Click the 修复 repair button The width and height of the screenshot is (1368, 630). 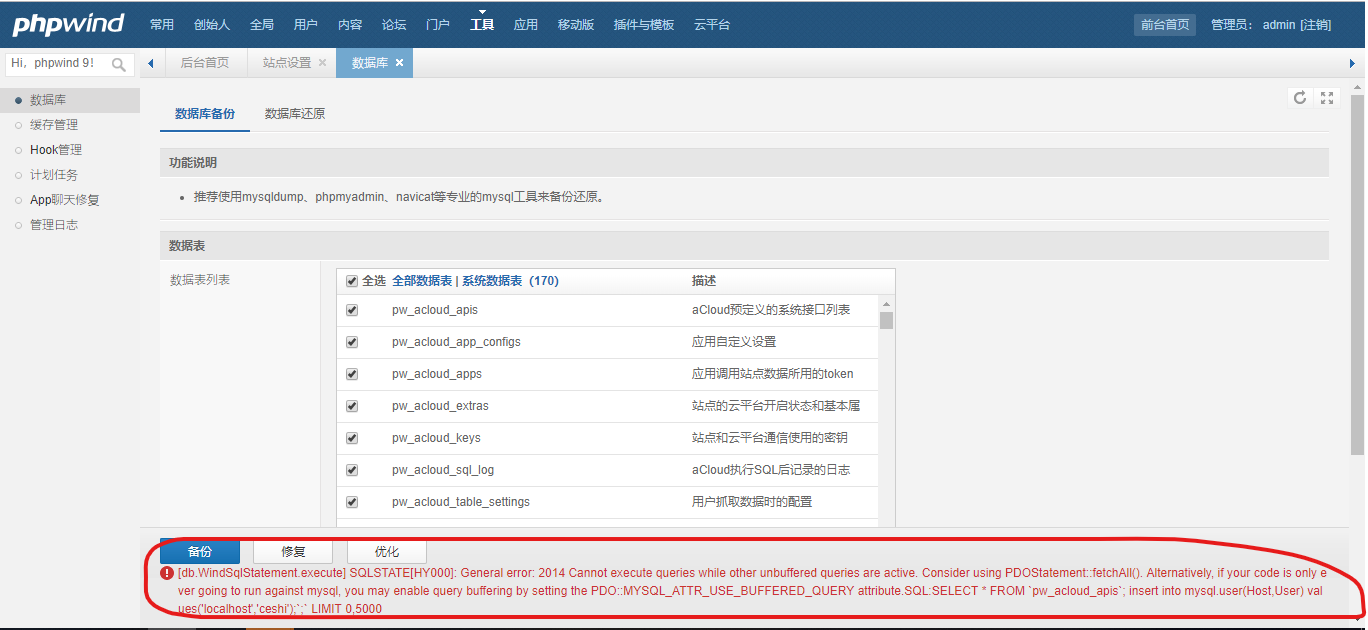tap(292, 551)
